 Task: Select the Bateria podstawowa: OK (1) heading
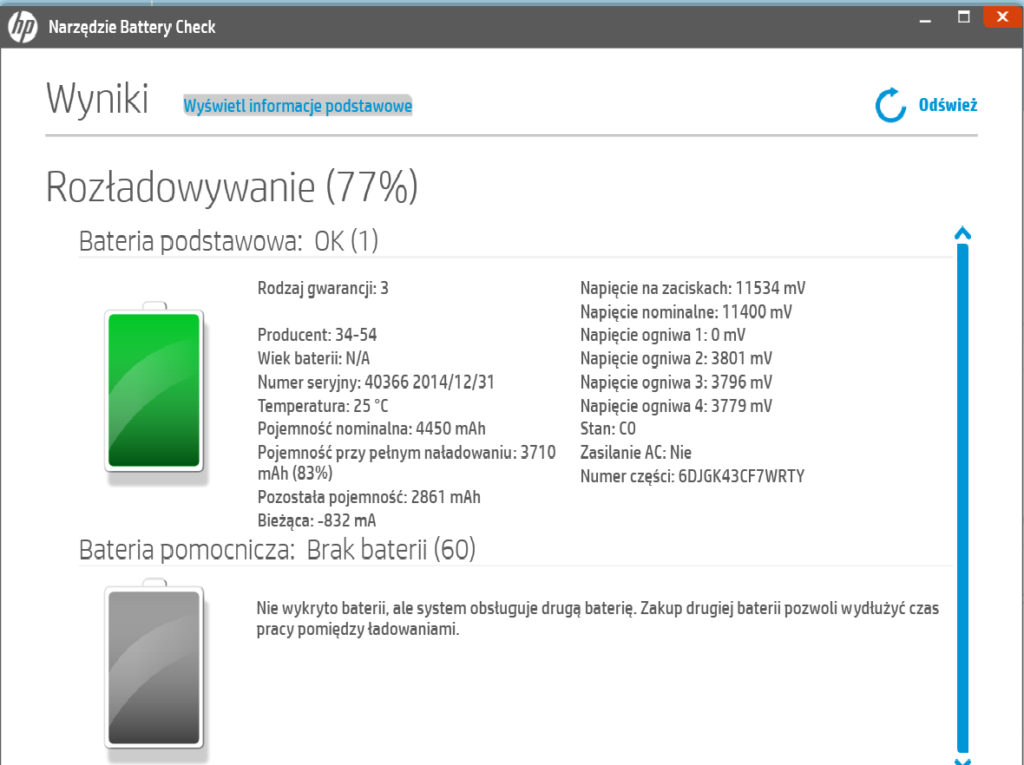[x=228, y=241]
